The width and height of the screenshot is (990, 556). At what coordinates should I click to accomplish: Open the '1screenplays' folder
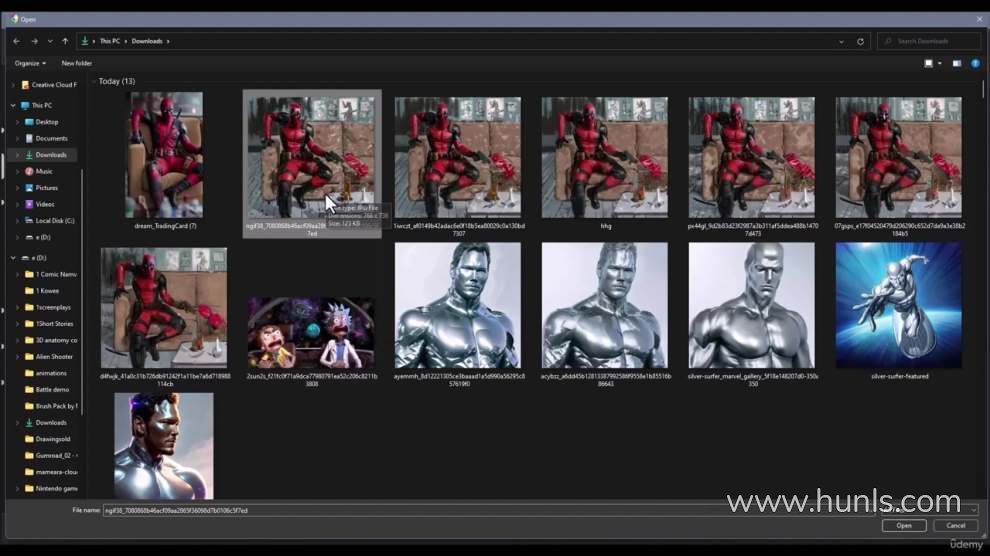[48, 307]
